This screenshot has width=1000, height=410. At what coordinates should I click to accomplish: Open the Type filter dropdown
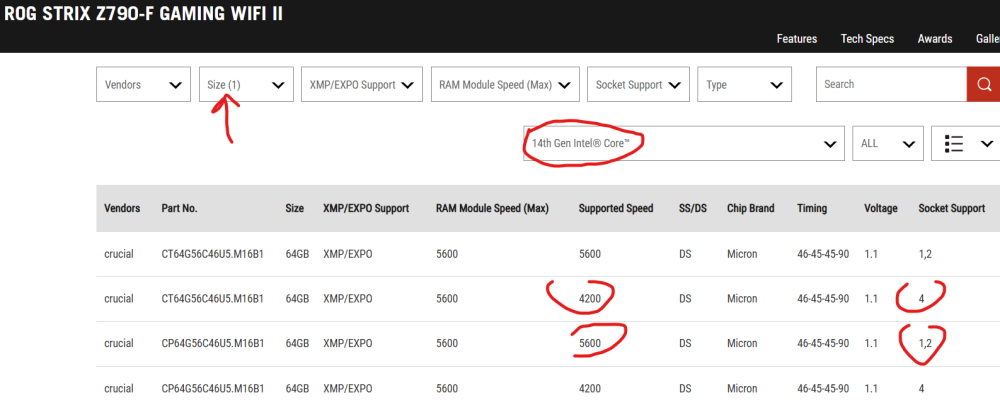coord(745,84)
